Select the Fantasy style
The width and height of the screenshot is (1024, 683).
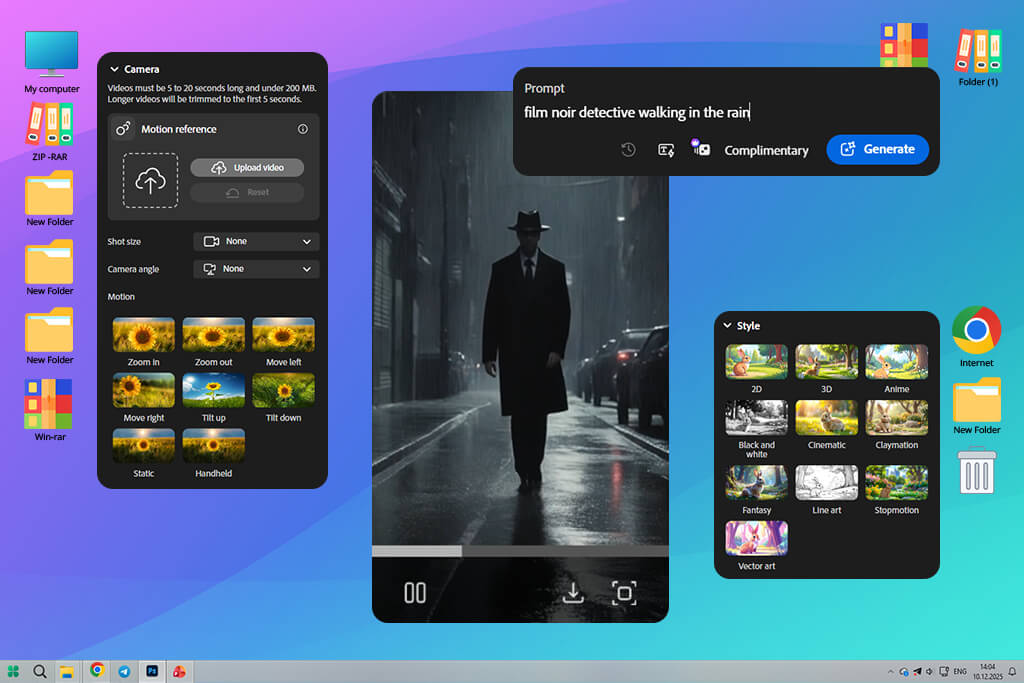(756, 483)
